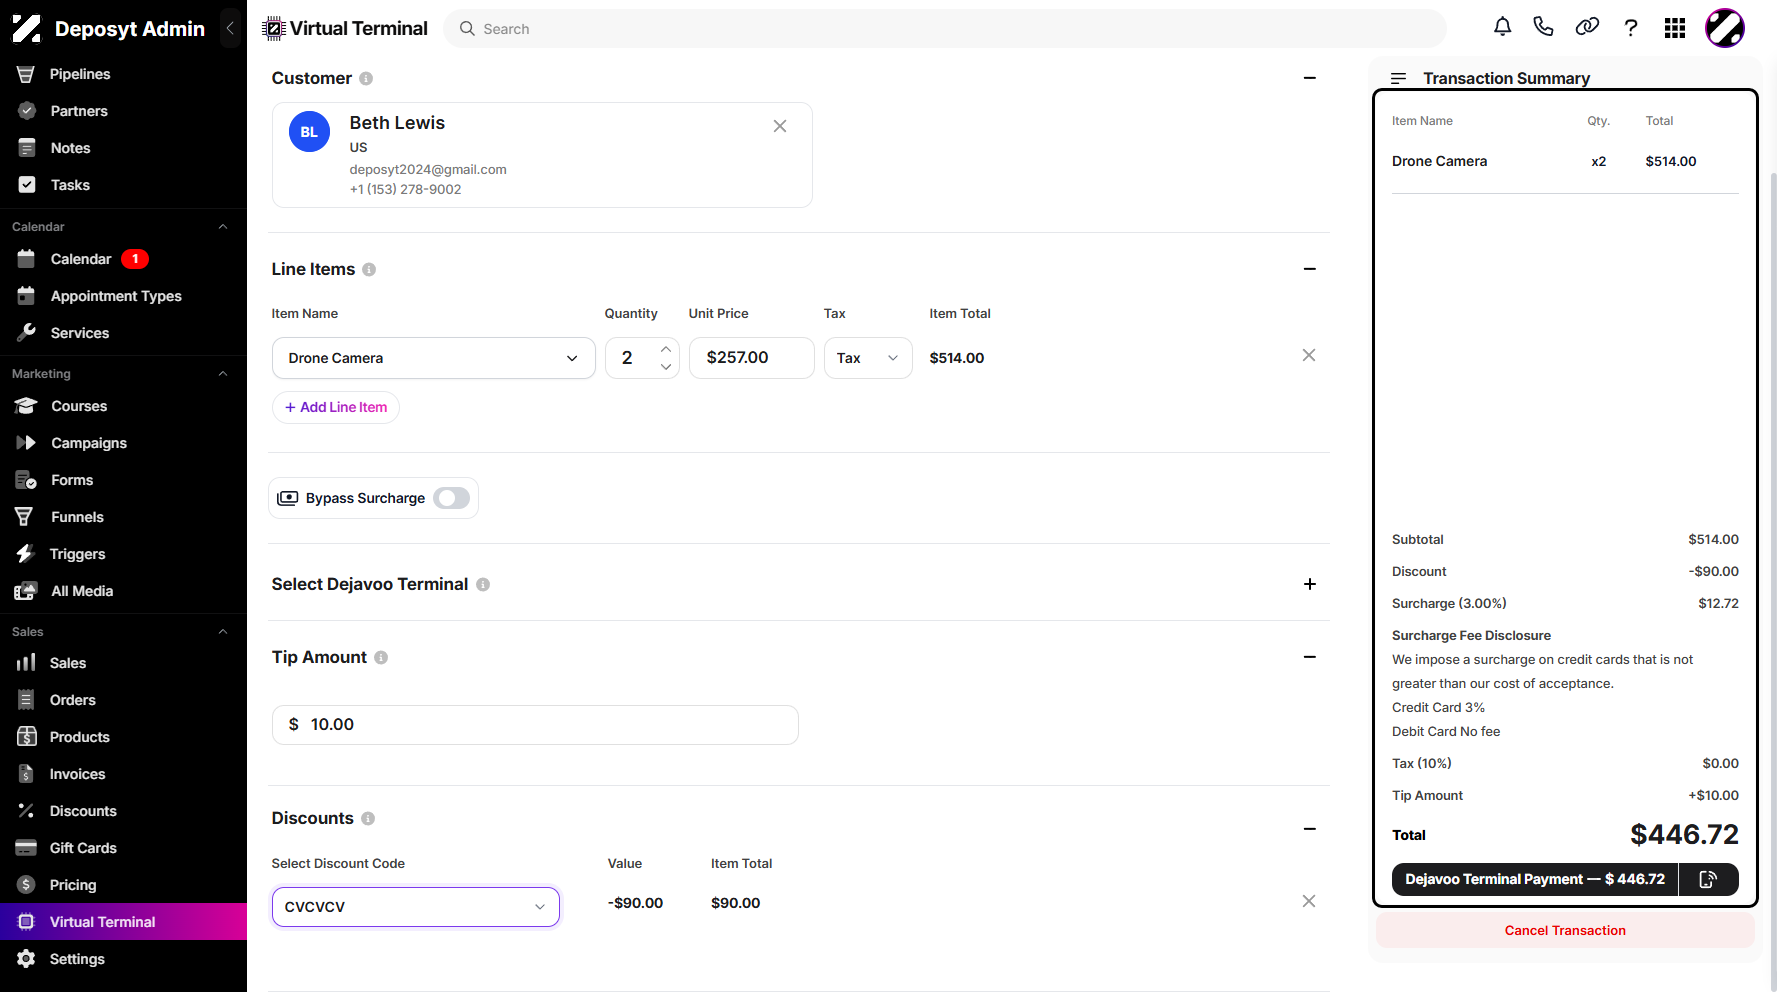The height and width of the screenshot is (992, 1777).
Task: Open the apps grid menu
Action: click(1675, 28)
